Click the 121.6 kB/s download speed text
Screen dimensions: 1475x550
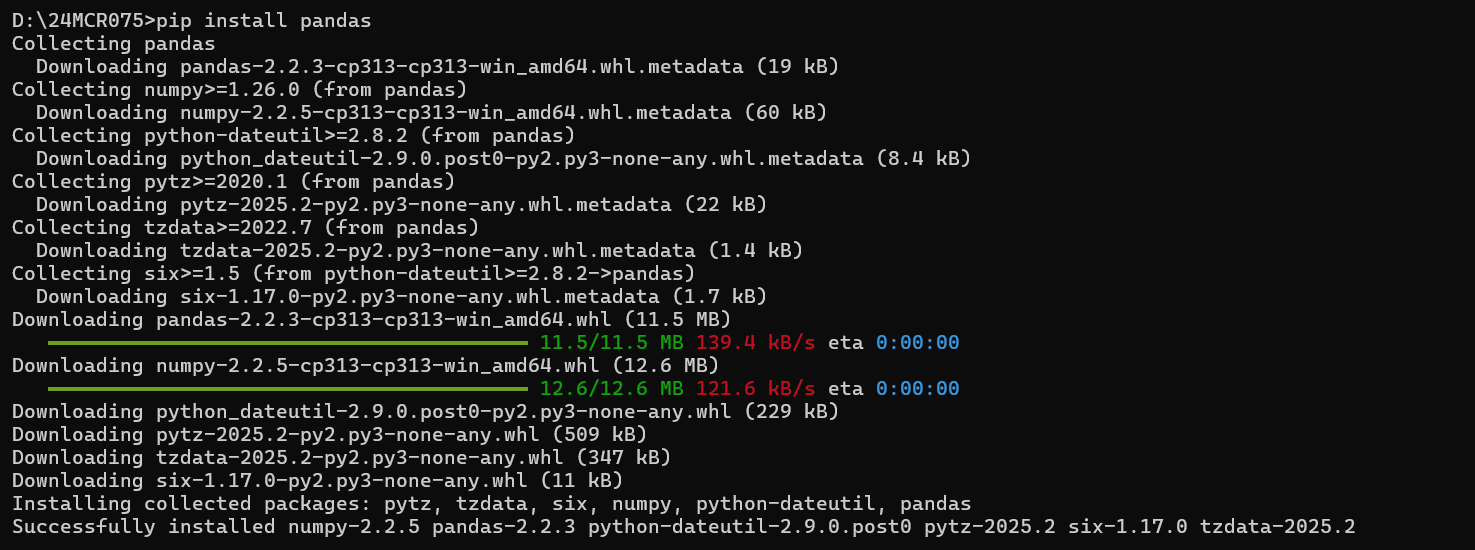(755, 389)
